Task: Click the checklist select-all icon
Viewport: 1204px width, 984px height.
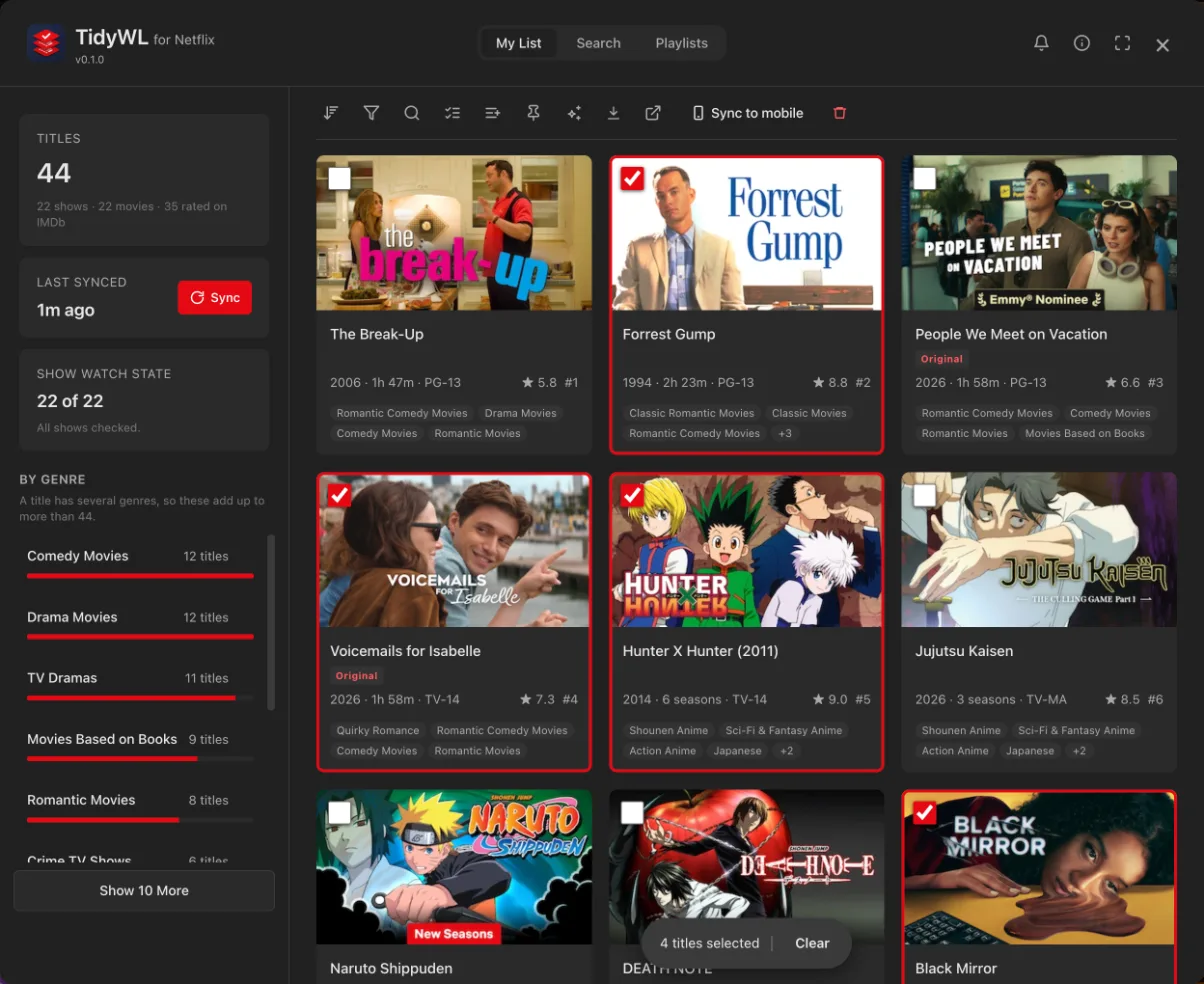Action: 452,113
